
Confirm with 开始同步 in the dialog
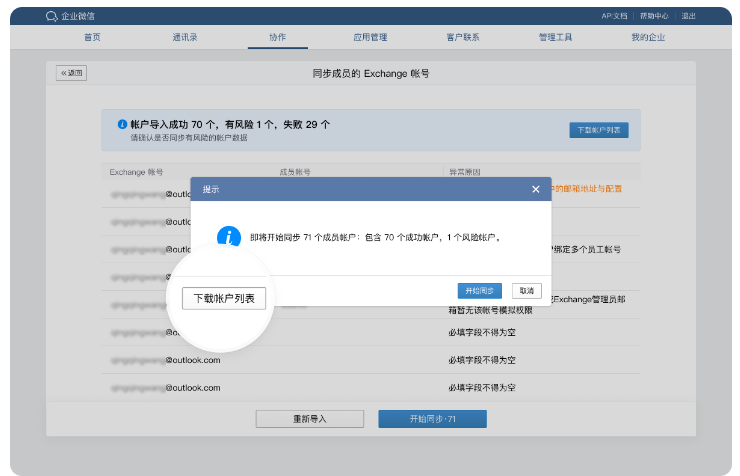(x=479, y=290)
